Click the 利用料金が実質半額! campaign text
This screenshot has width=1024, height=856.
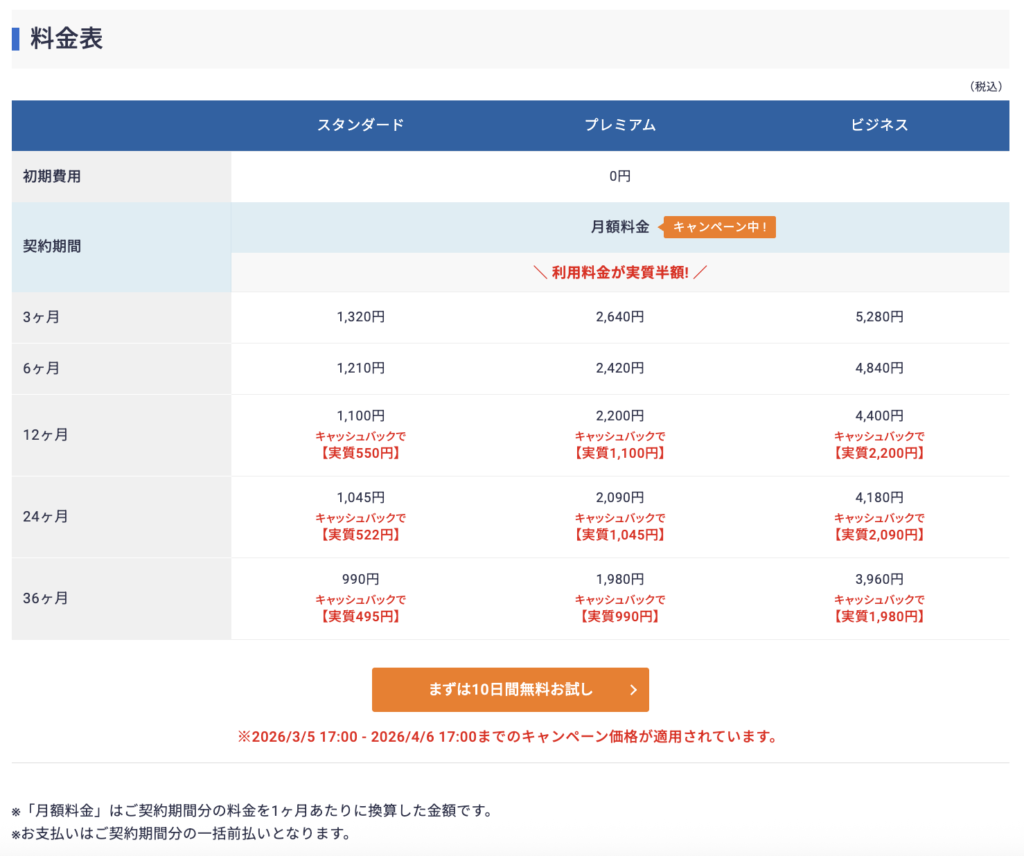(620, 273)
